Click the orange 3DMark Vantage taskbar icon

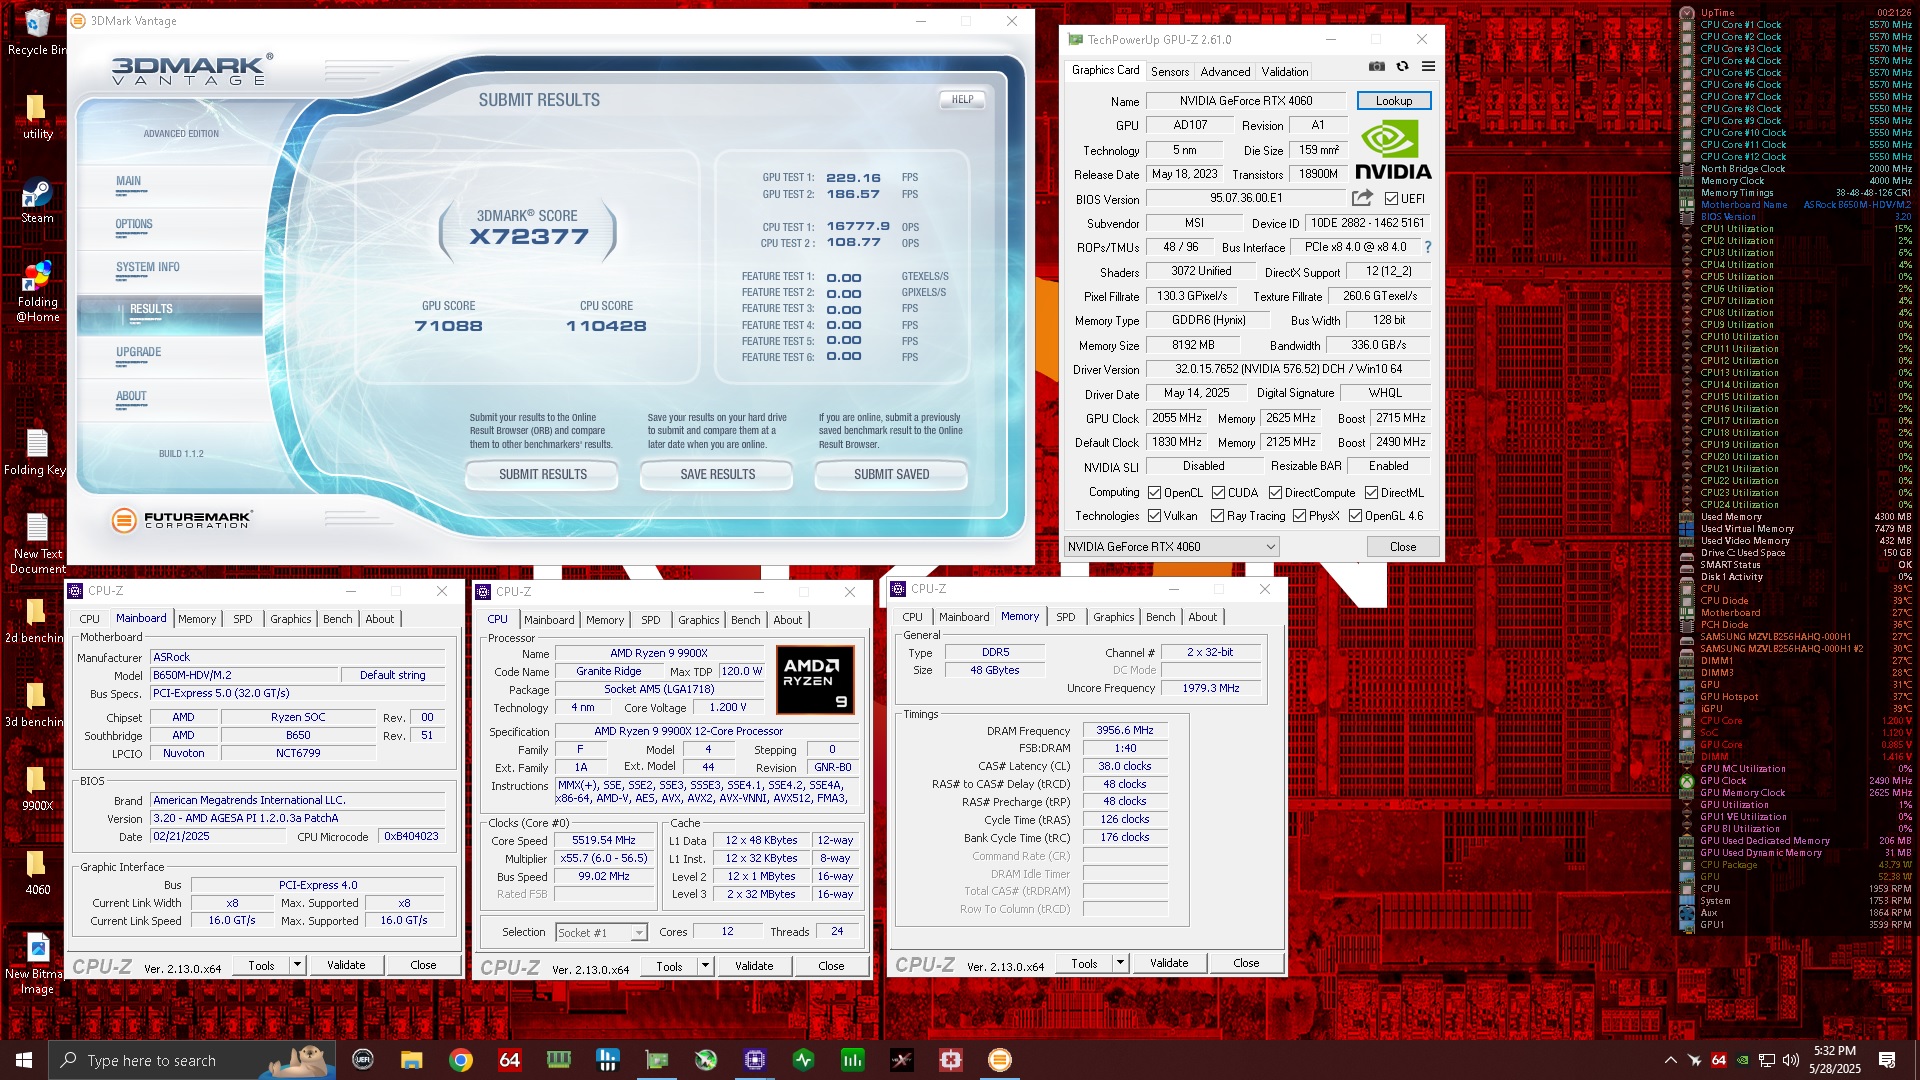click(x=999, y=1060)
